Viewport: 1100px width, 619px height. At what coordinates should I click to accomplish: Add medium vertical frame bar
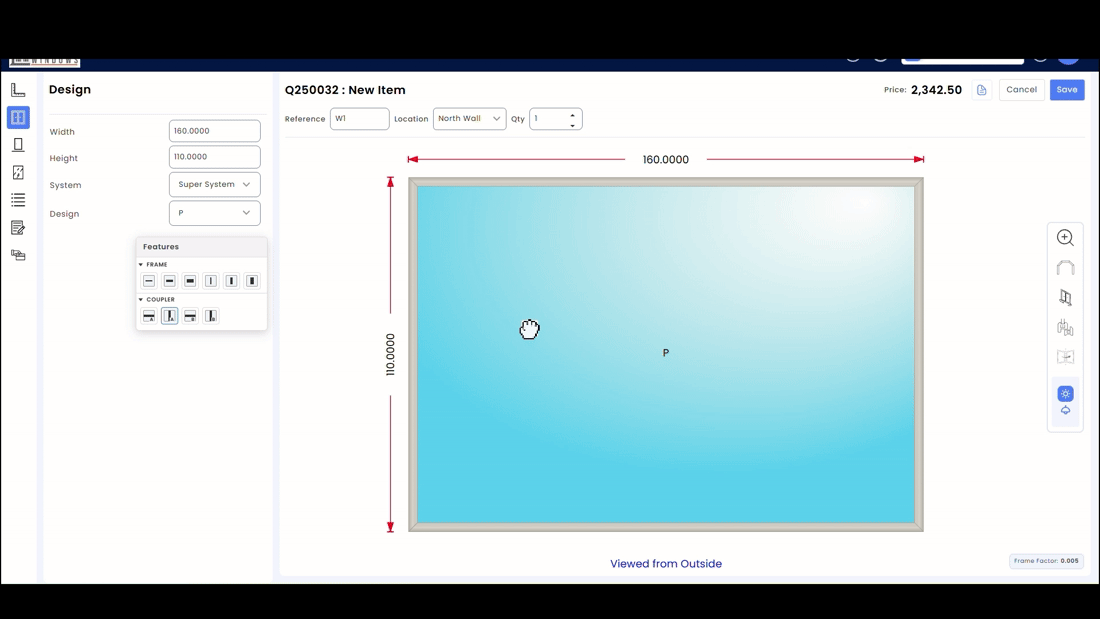[x=232, y=281]
